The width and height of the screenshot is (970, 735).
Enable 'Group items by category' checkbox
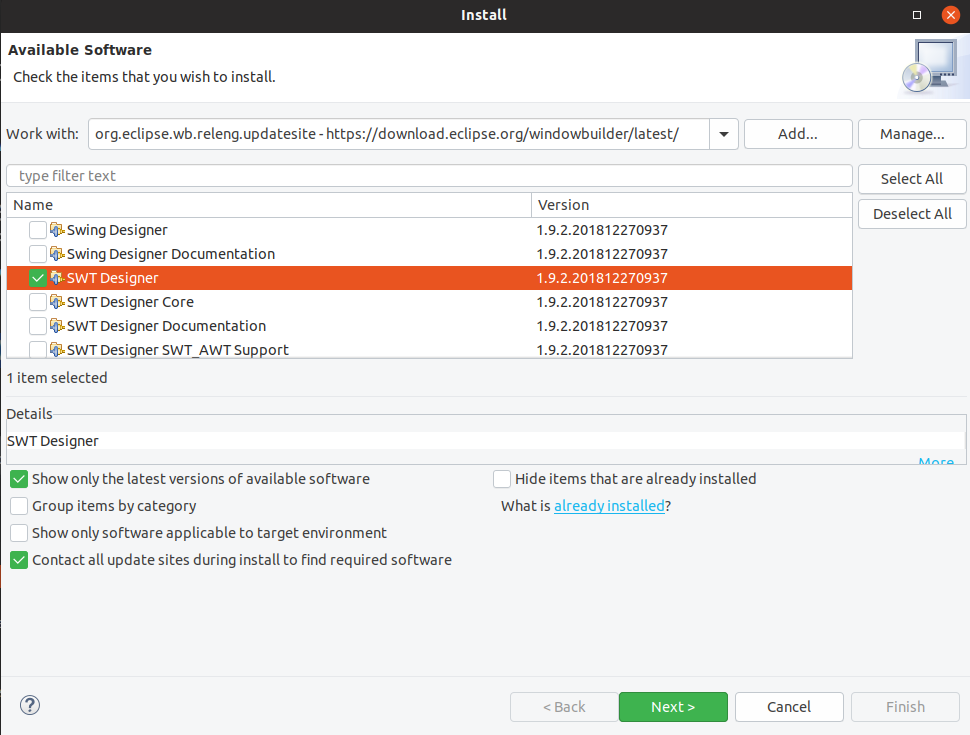tap(19, 506)
